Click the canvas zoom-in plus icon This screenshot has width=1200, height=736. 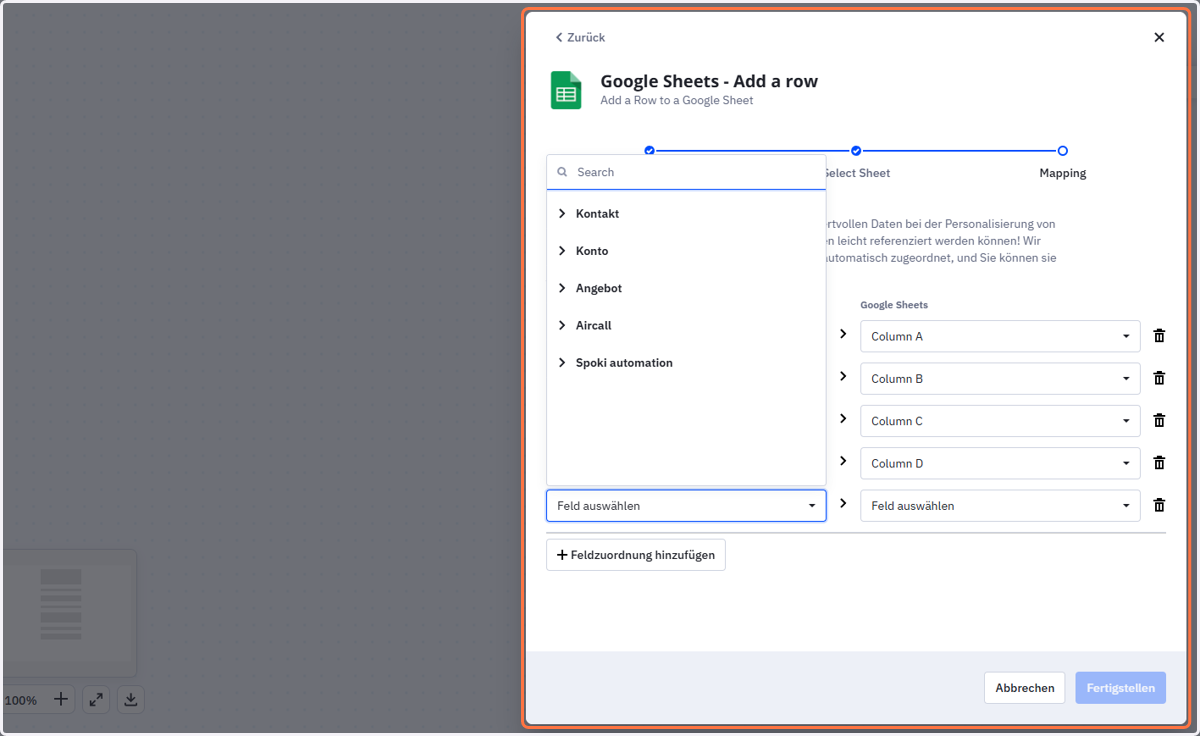[x=61, y=700]
